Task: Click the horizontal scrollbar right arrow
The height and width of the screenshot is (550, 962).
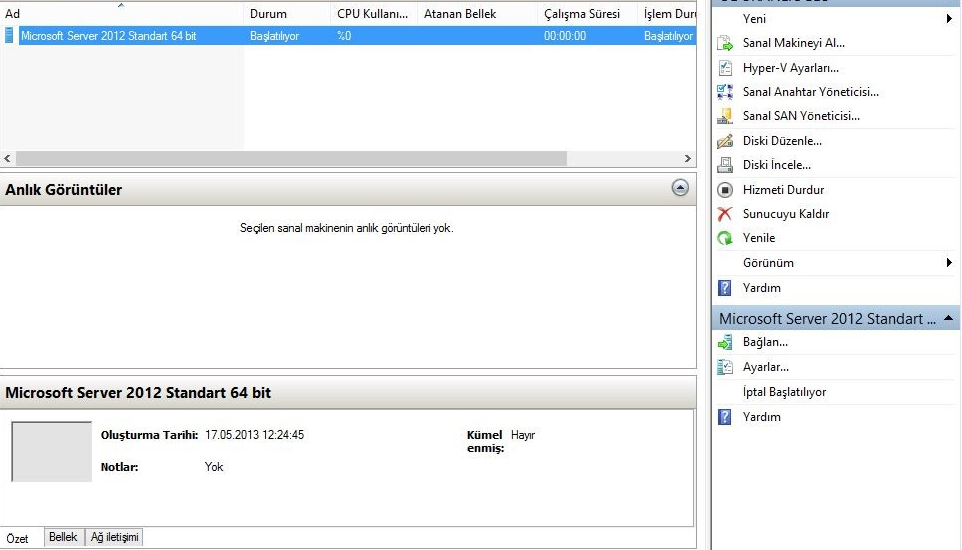Action: [x=688, y=158]
